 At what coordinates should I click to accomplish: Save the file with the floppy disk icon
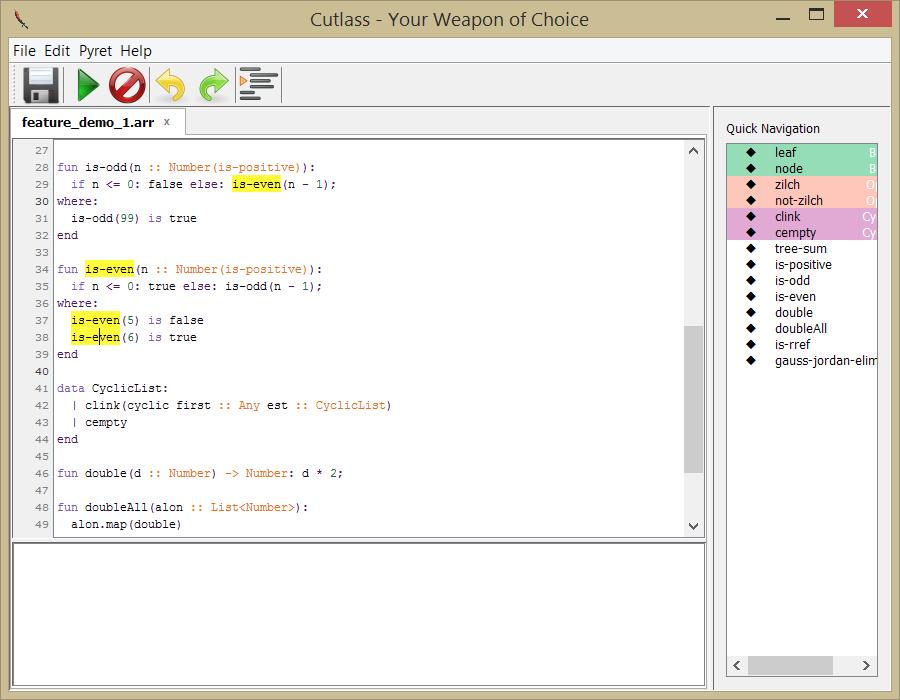pos(41,85)
